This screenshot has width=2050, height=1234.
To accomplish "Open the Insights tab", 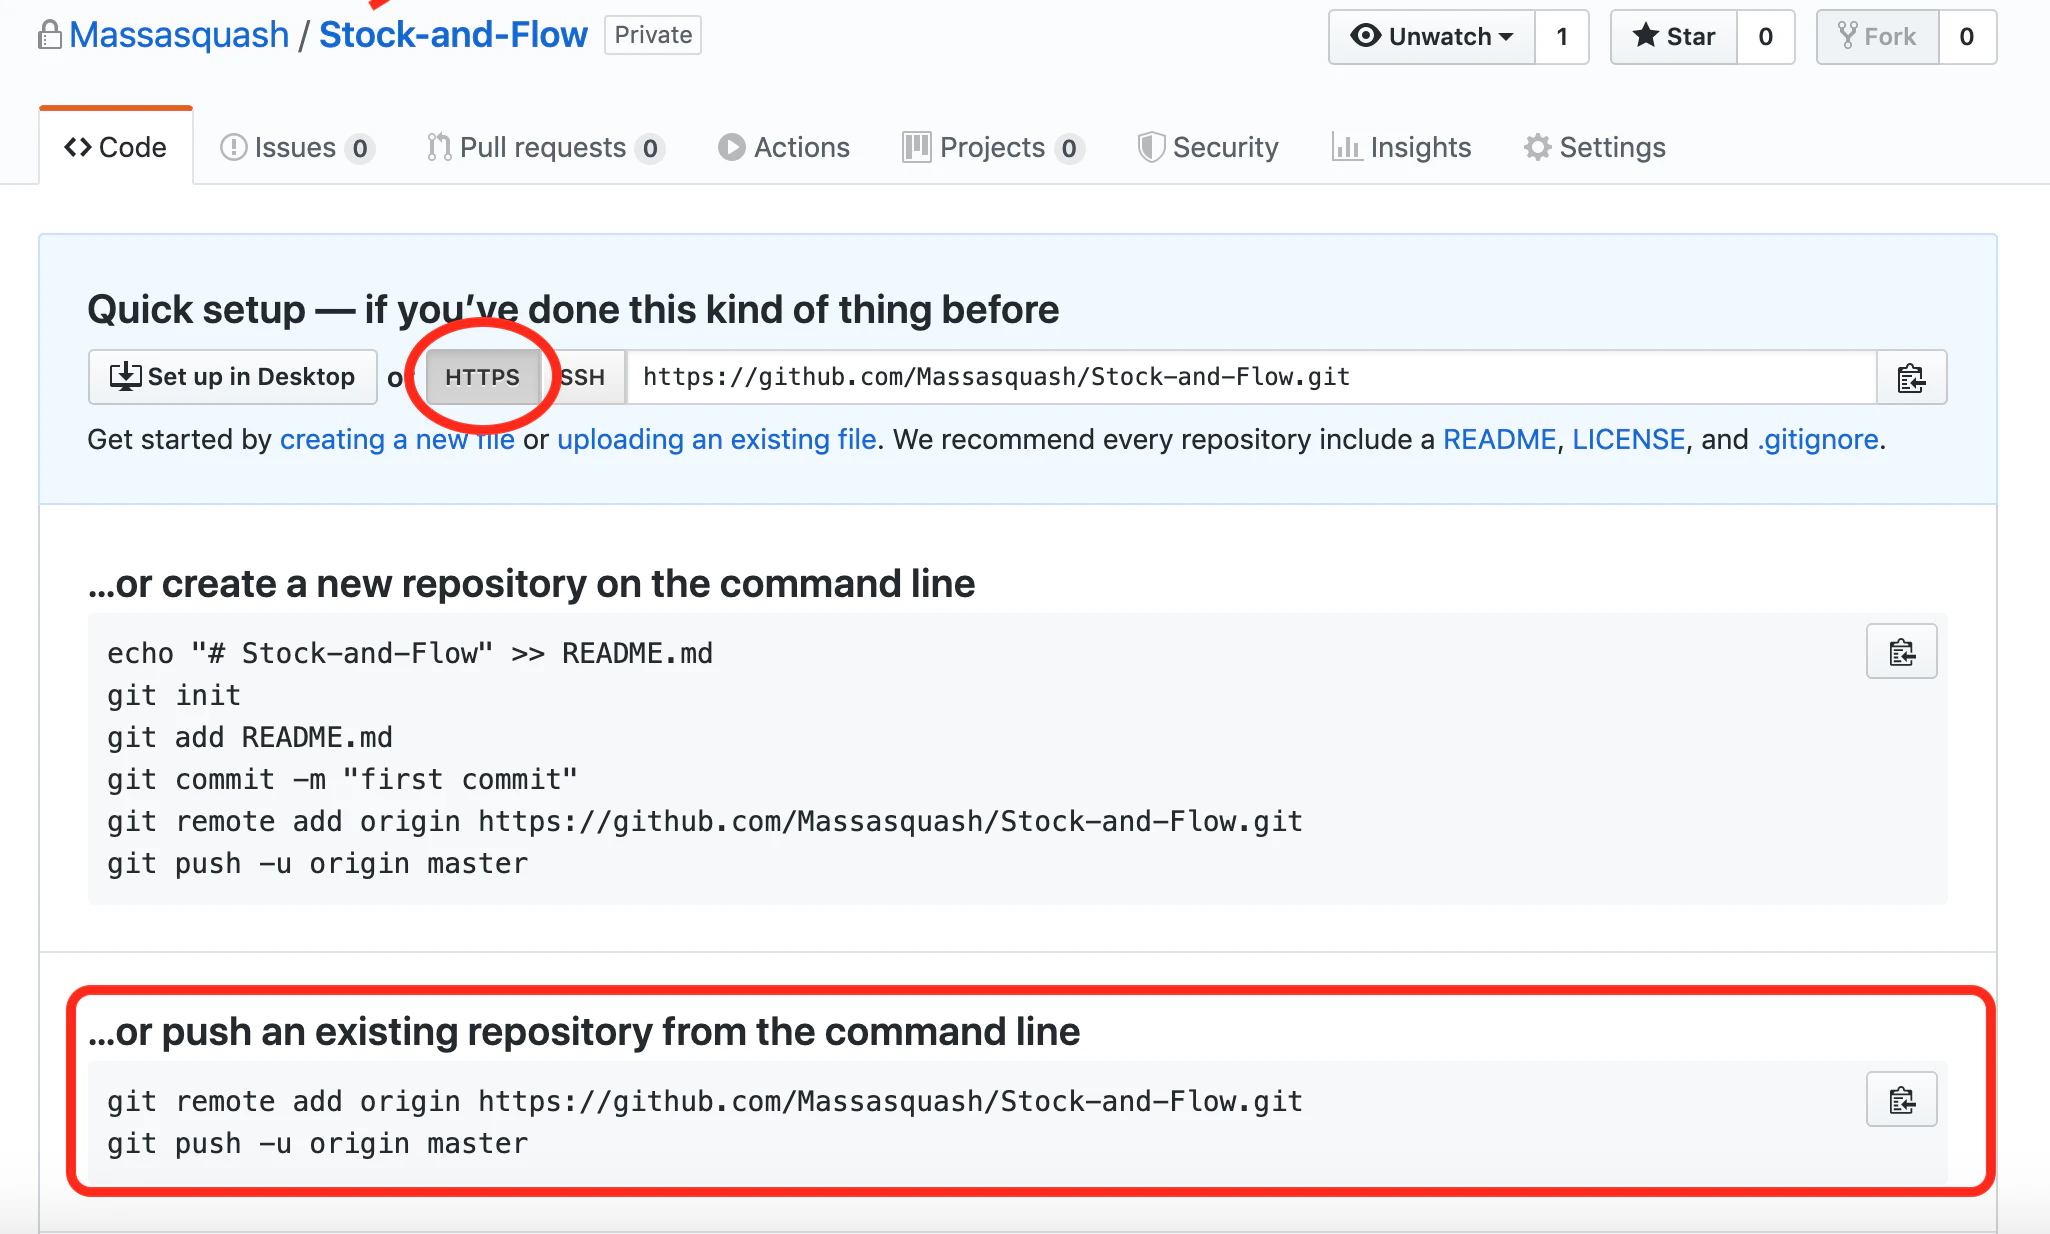I will 1401,147.
